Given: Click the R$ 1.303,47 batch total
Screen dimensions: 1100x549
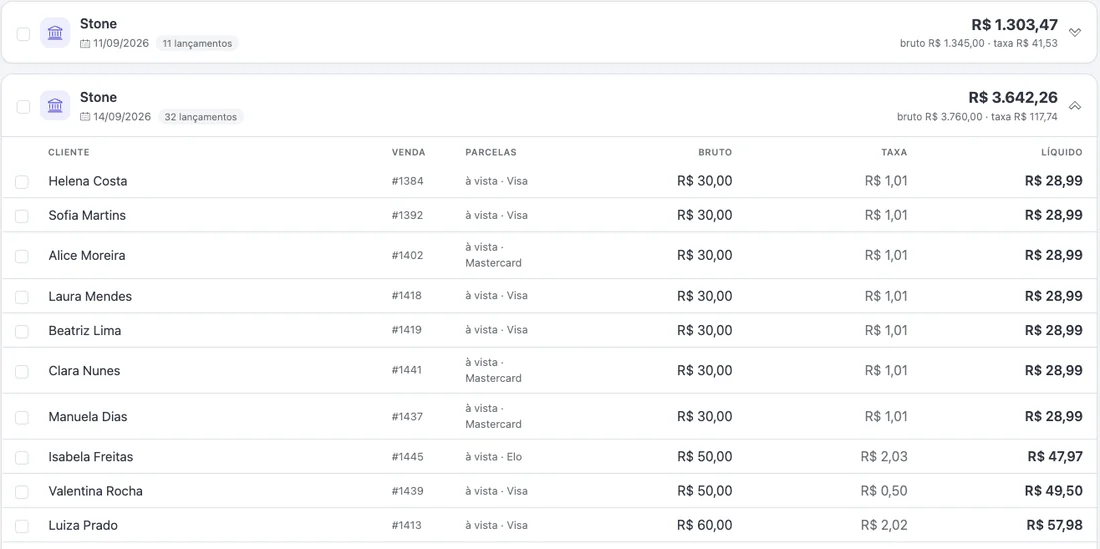Looking at the screenshot, I should point(1014,25).
